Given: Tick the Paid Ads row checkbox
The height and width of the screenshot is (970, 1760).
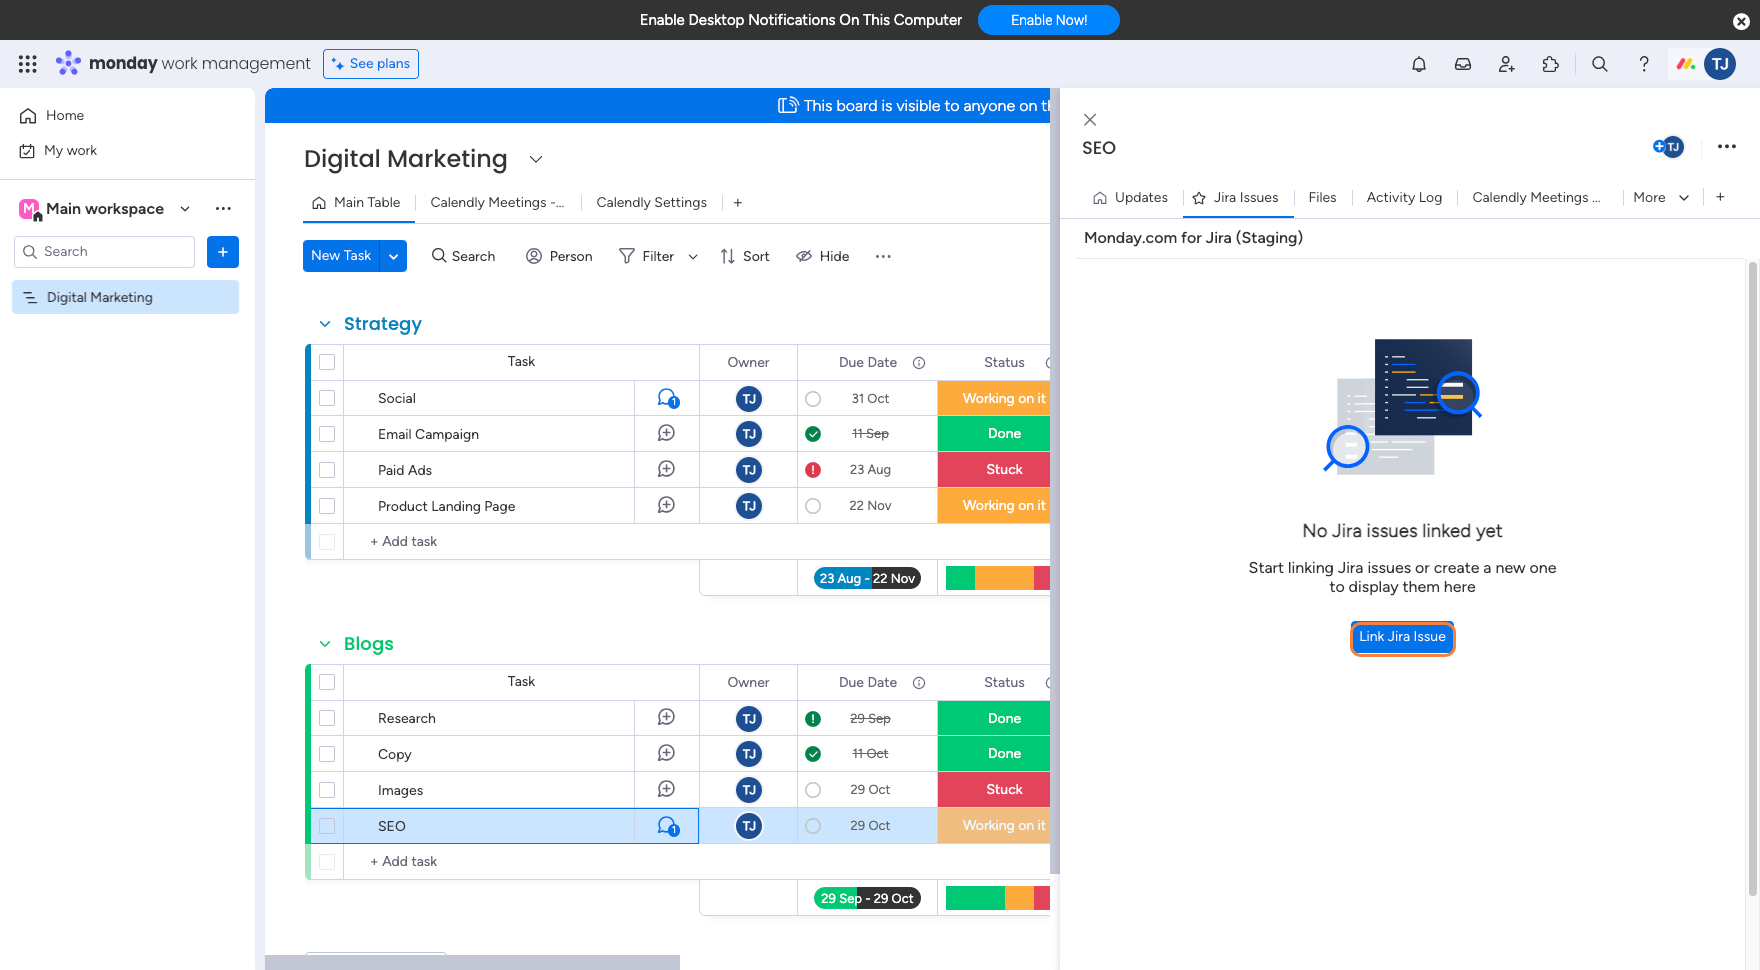Looking at the screenshot, I should 327,470.
